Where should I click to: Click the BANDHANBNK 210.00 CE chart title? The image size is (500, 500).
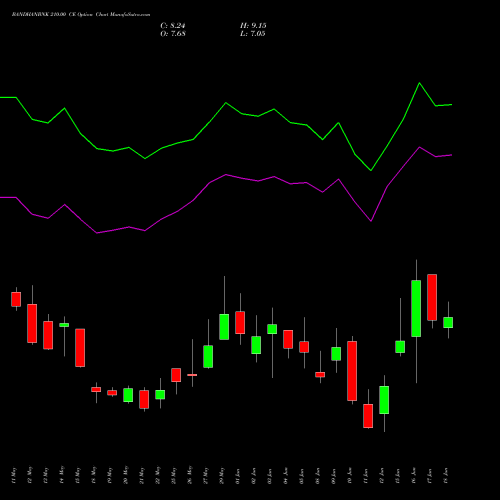[81, 15]
